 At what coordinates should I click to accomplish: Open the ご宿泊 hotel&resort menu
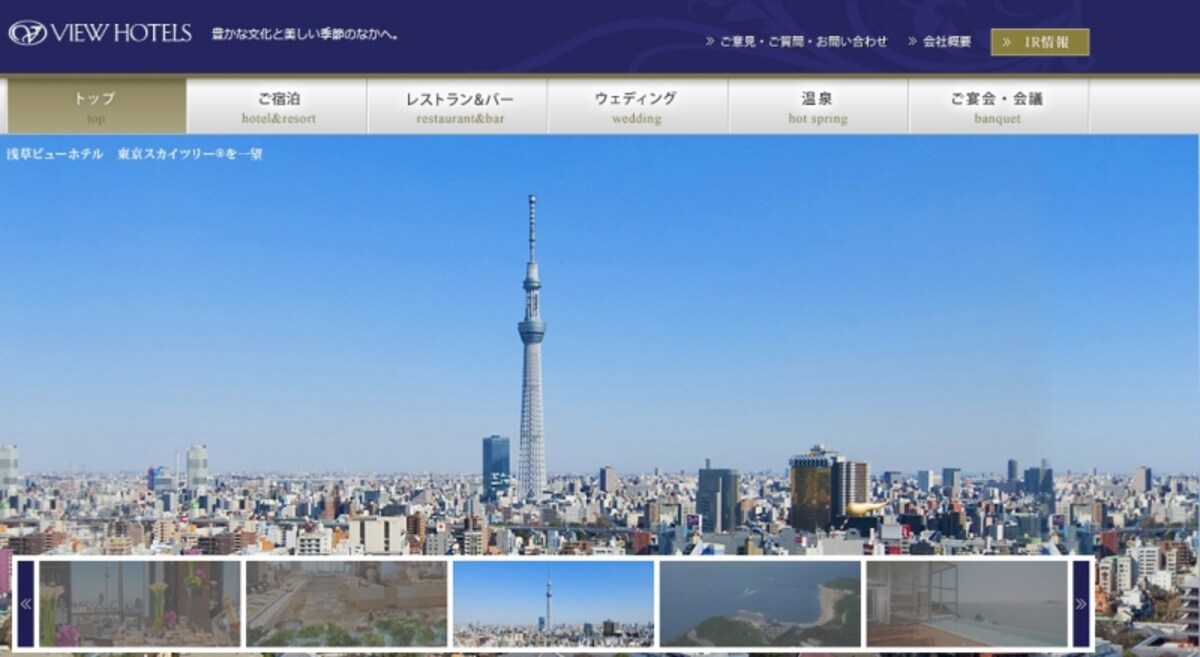(277, 106)
